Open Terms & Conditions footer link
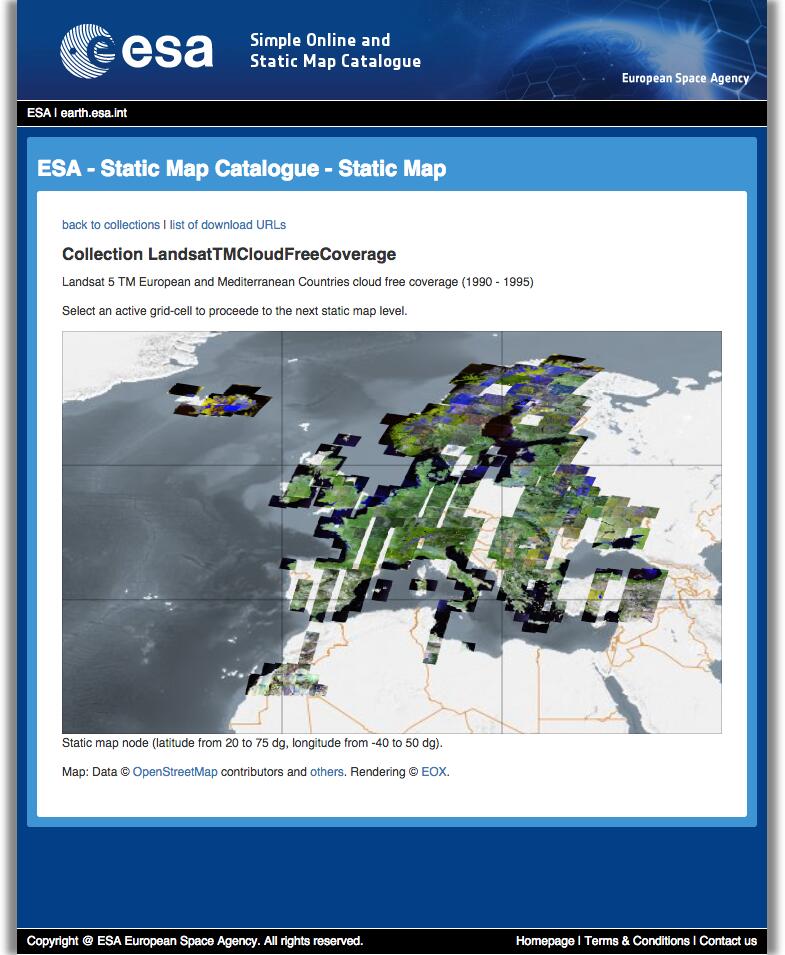The height and width of the screenshot is (955, 785). click(x=637, y=940)
